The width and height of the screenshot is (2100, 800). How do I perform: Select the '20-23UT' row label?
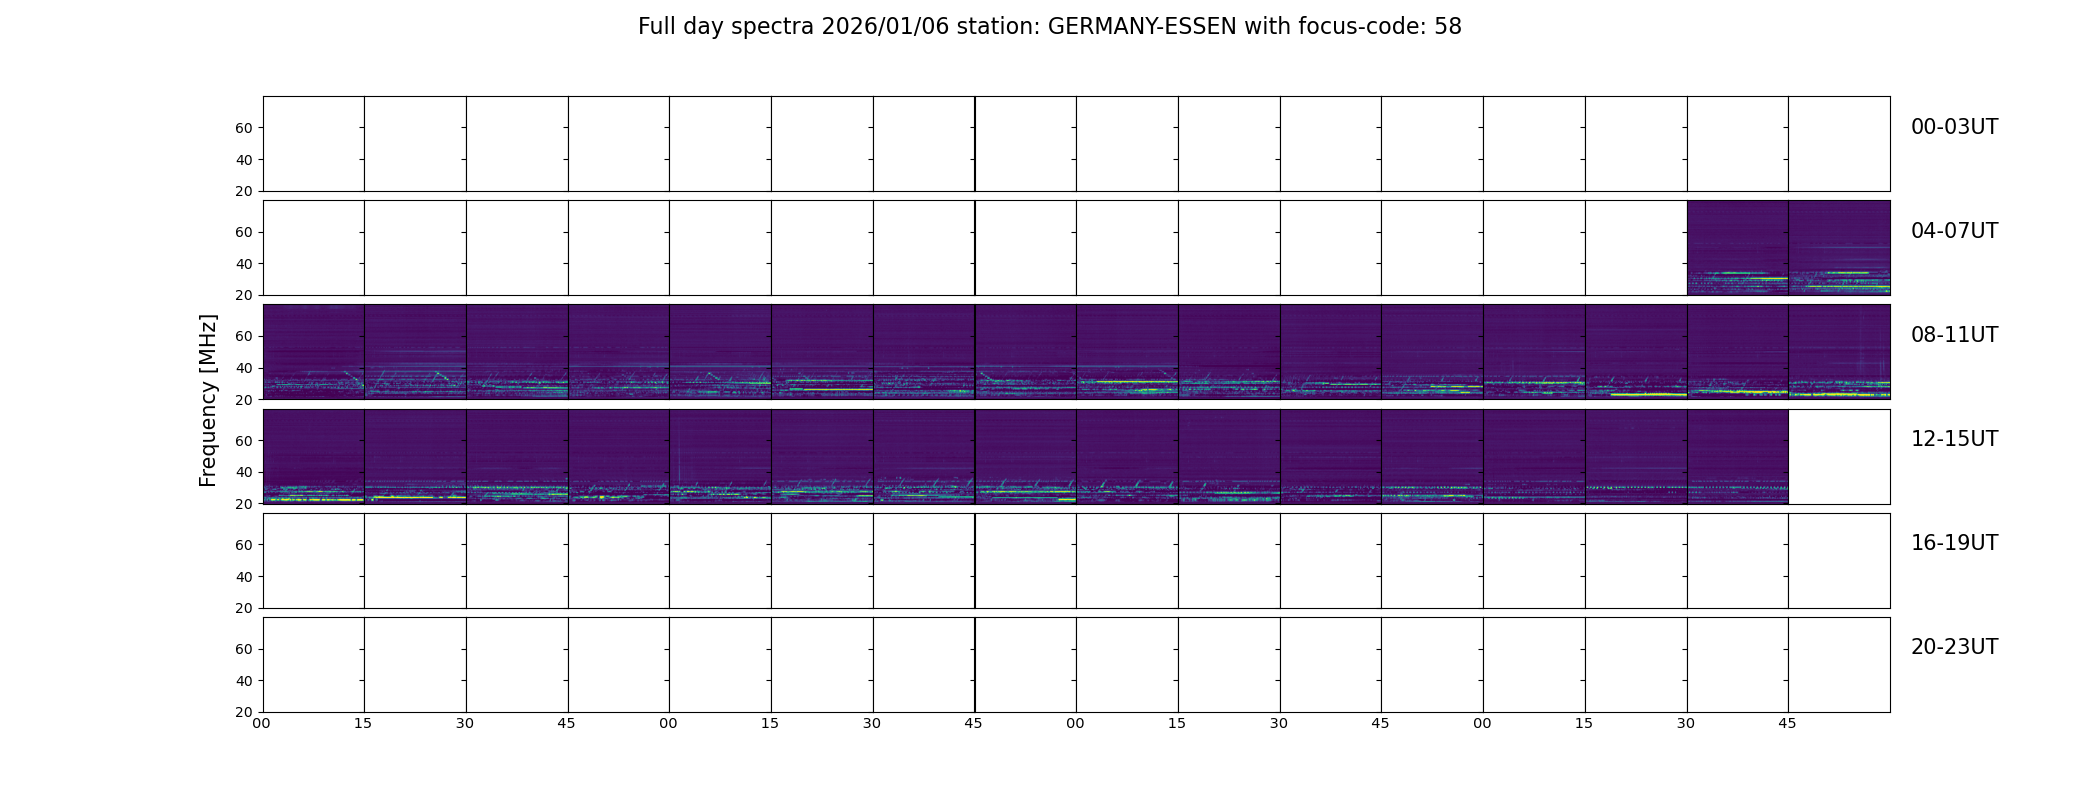[1954, 647]
